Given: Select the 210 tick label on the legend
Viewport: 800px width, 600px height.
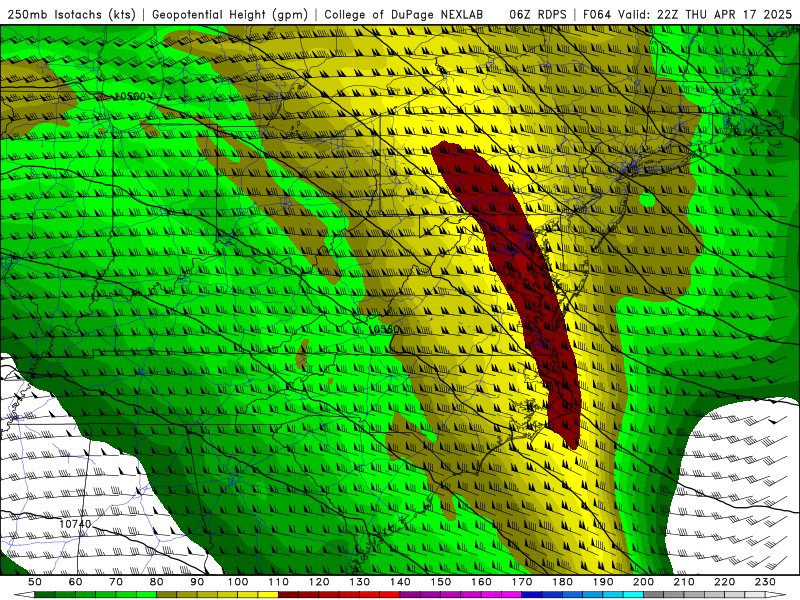Looking at the screenshot, I should pyautogui.click(x=684, y=582).
